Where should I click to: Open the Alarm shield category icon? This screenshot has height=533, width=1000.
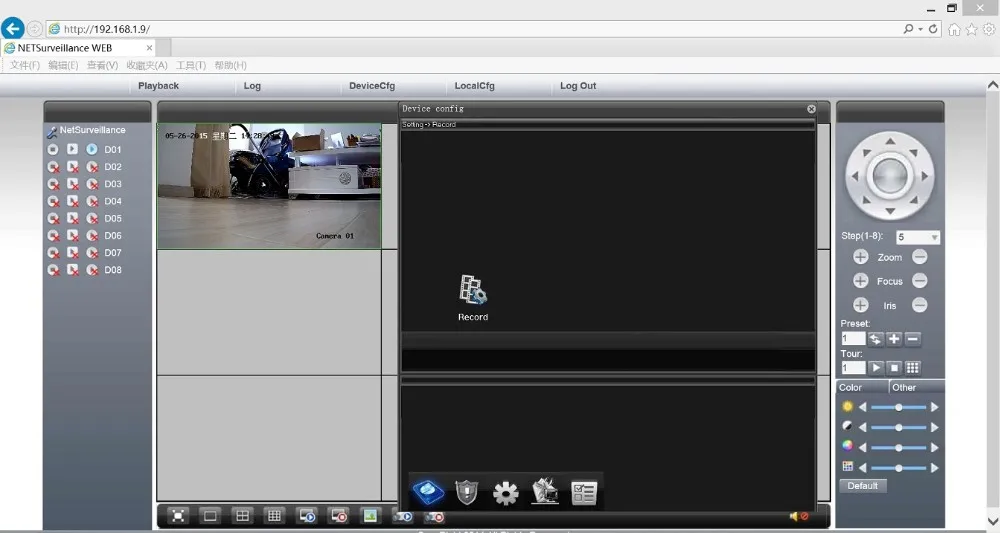467,493
